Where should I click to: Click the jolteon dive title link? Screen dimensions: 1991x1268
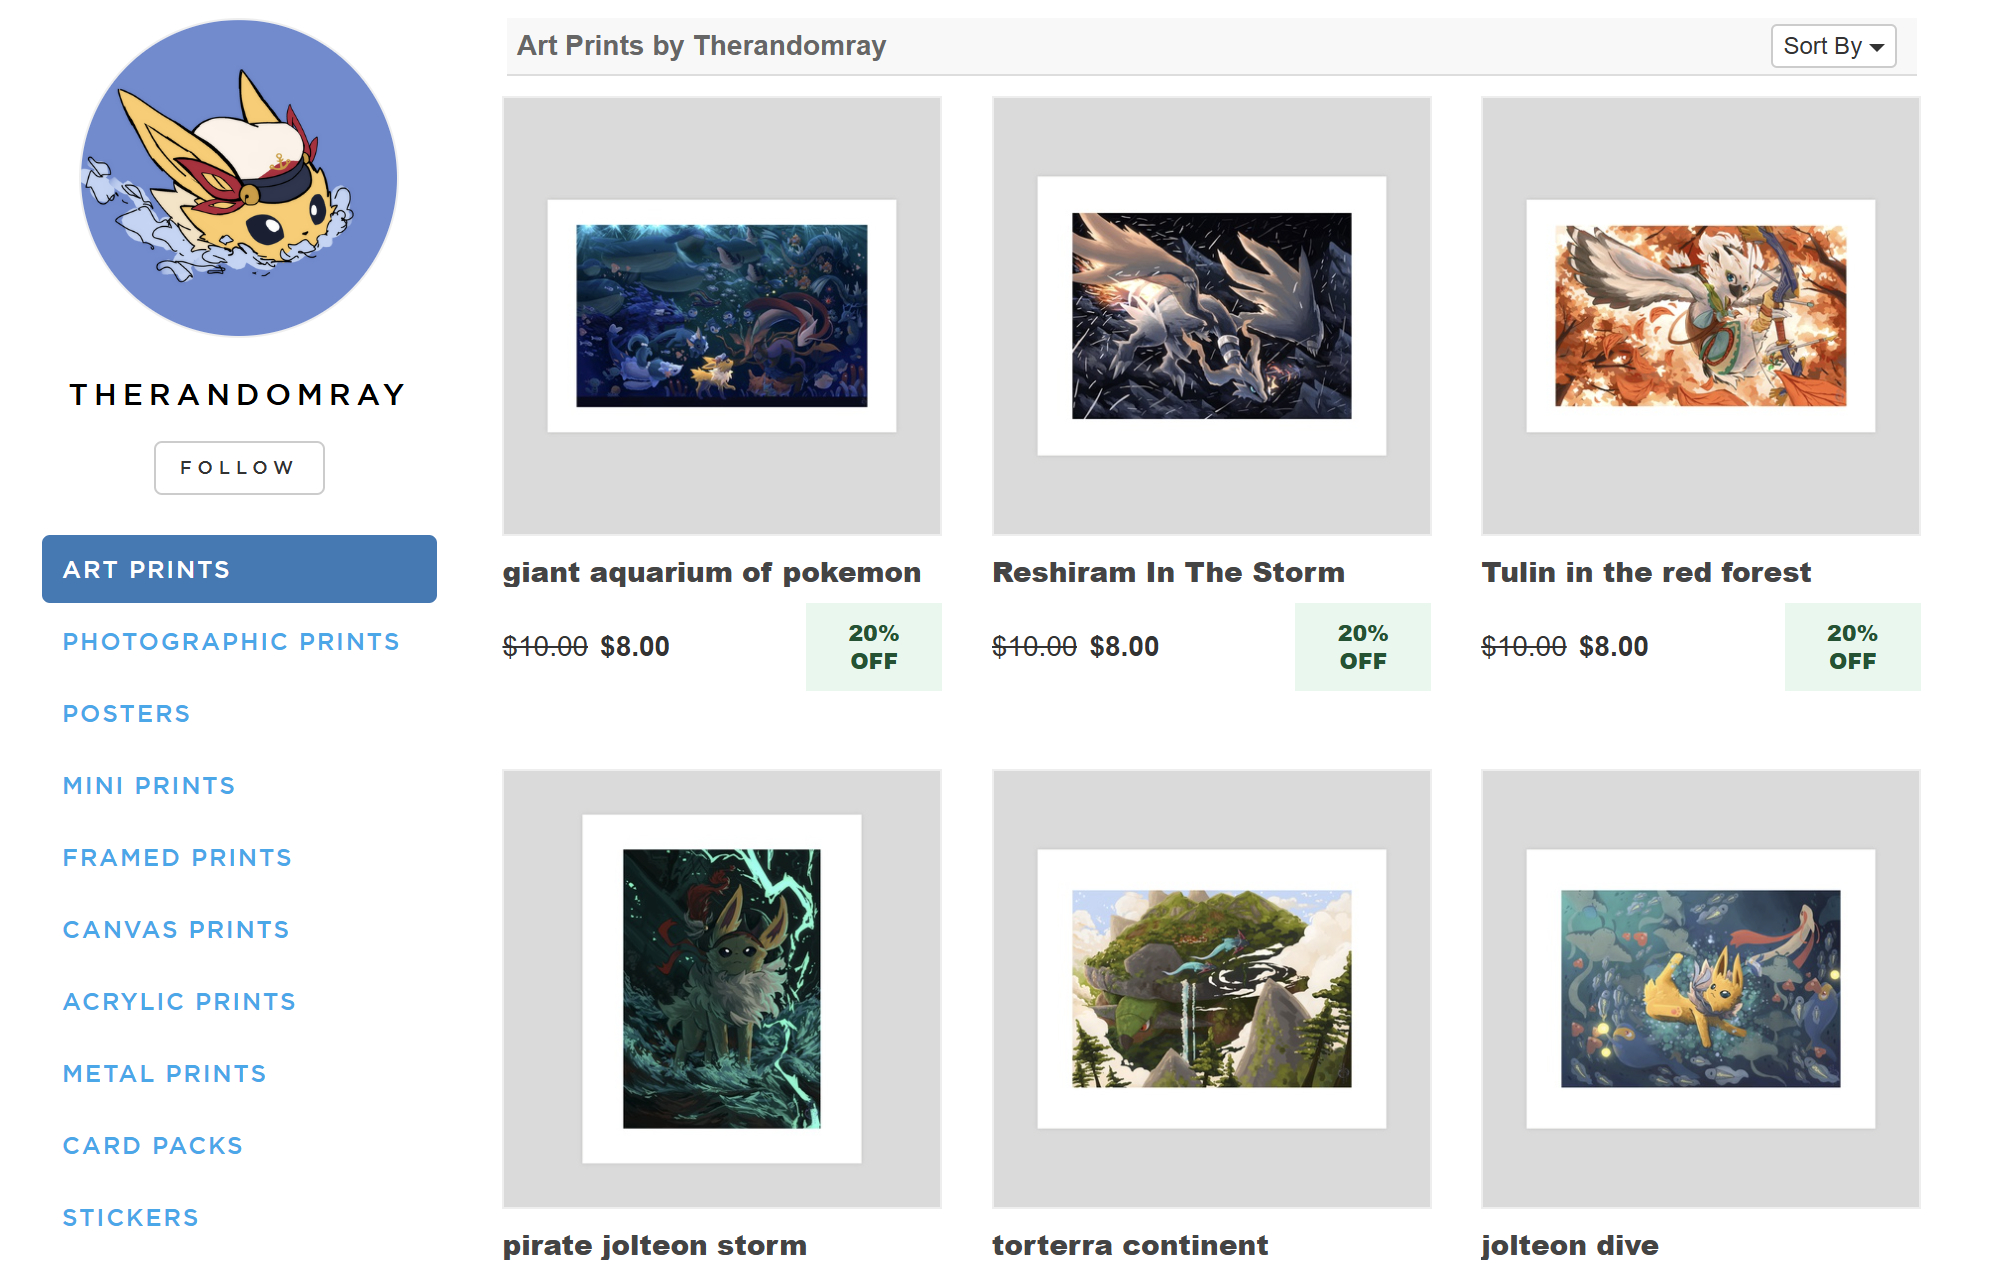1570,1246
